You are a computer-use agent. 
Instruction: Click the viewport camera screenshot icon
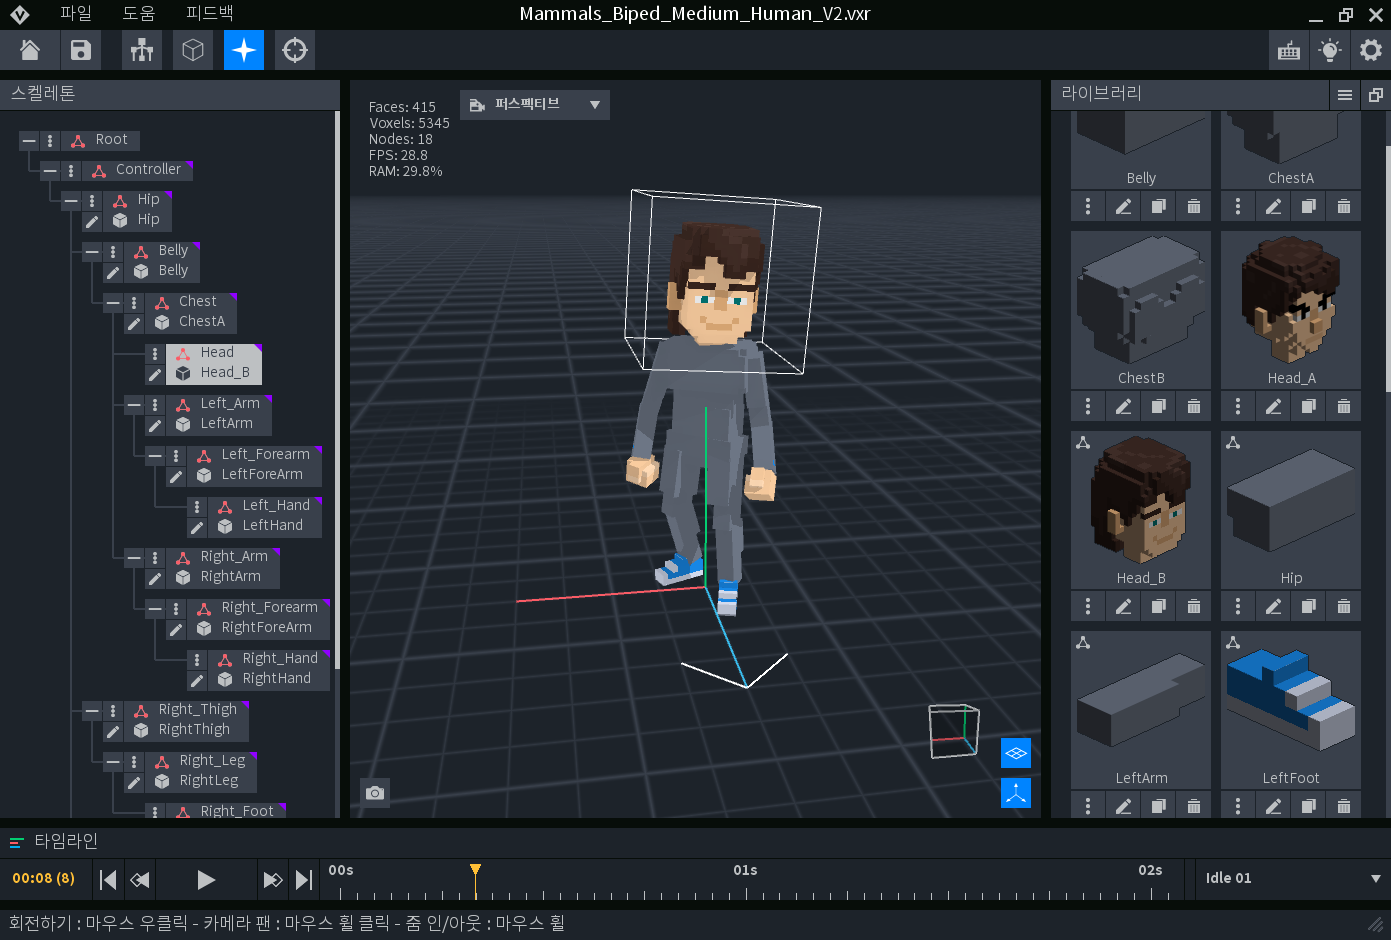pos(375,793)
